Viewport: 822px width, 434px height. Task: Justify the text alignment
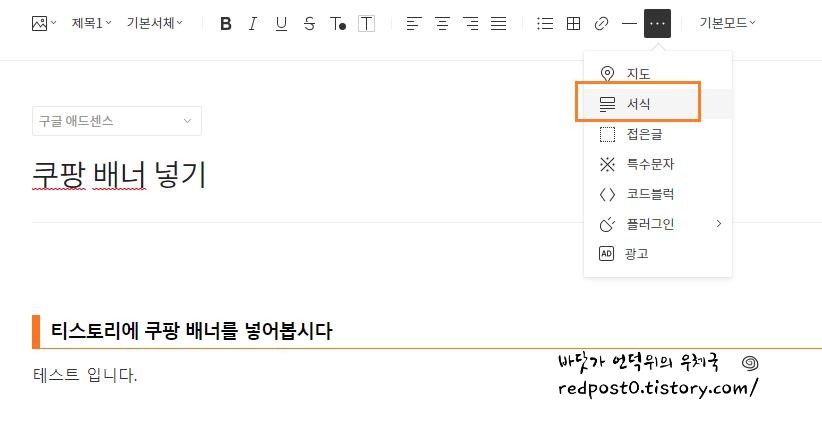pyautogui.click(x=499, y=24)
